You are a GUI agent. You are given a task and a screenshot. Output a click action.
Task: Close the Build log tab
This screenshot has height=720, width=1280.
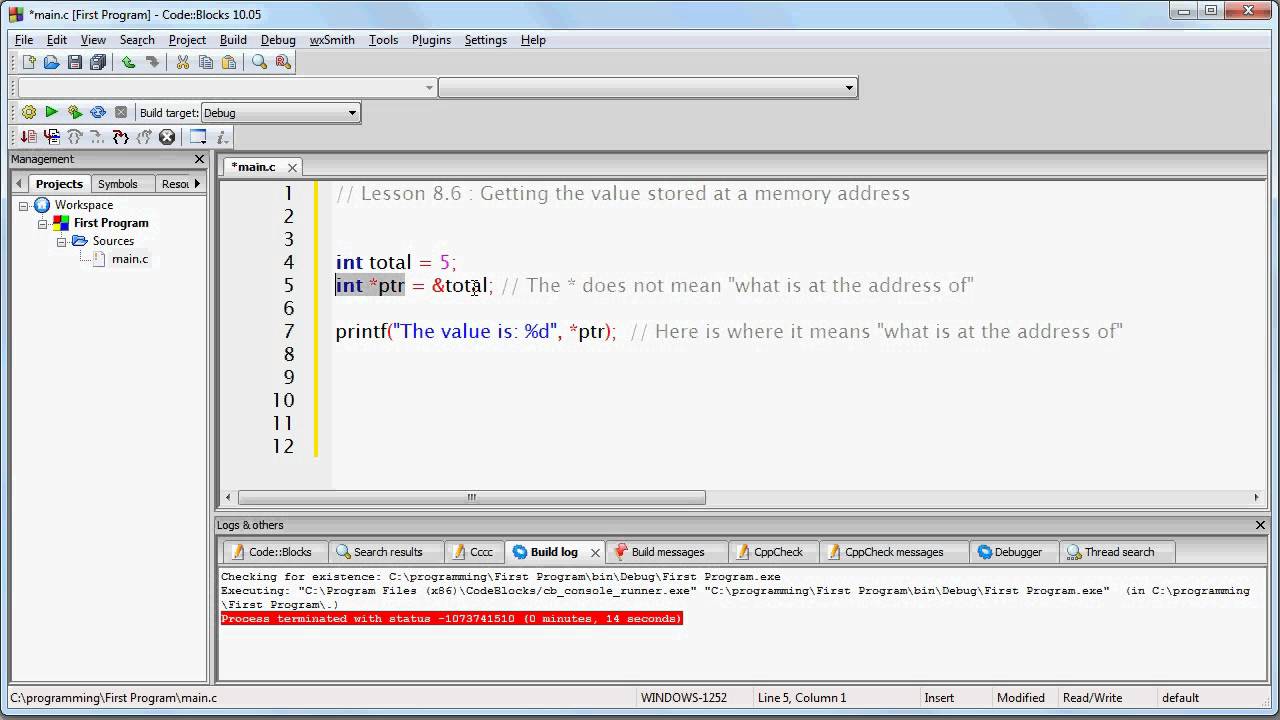(595, 552)
